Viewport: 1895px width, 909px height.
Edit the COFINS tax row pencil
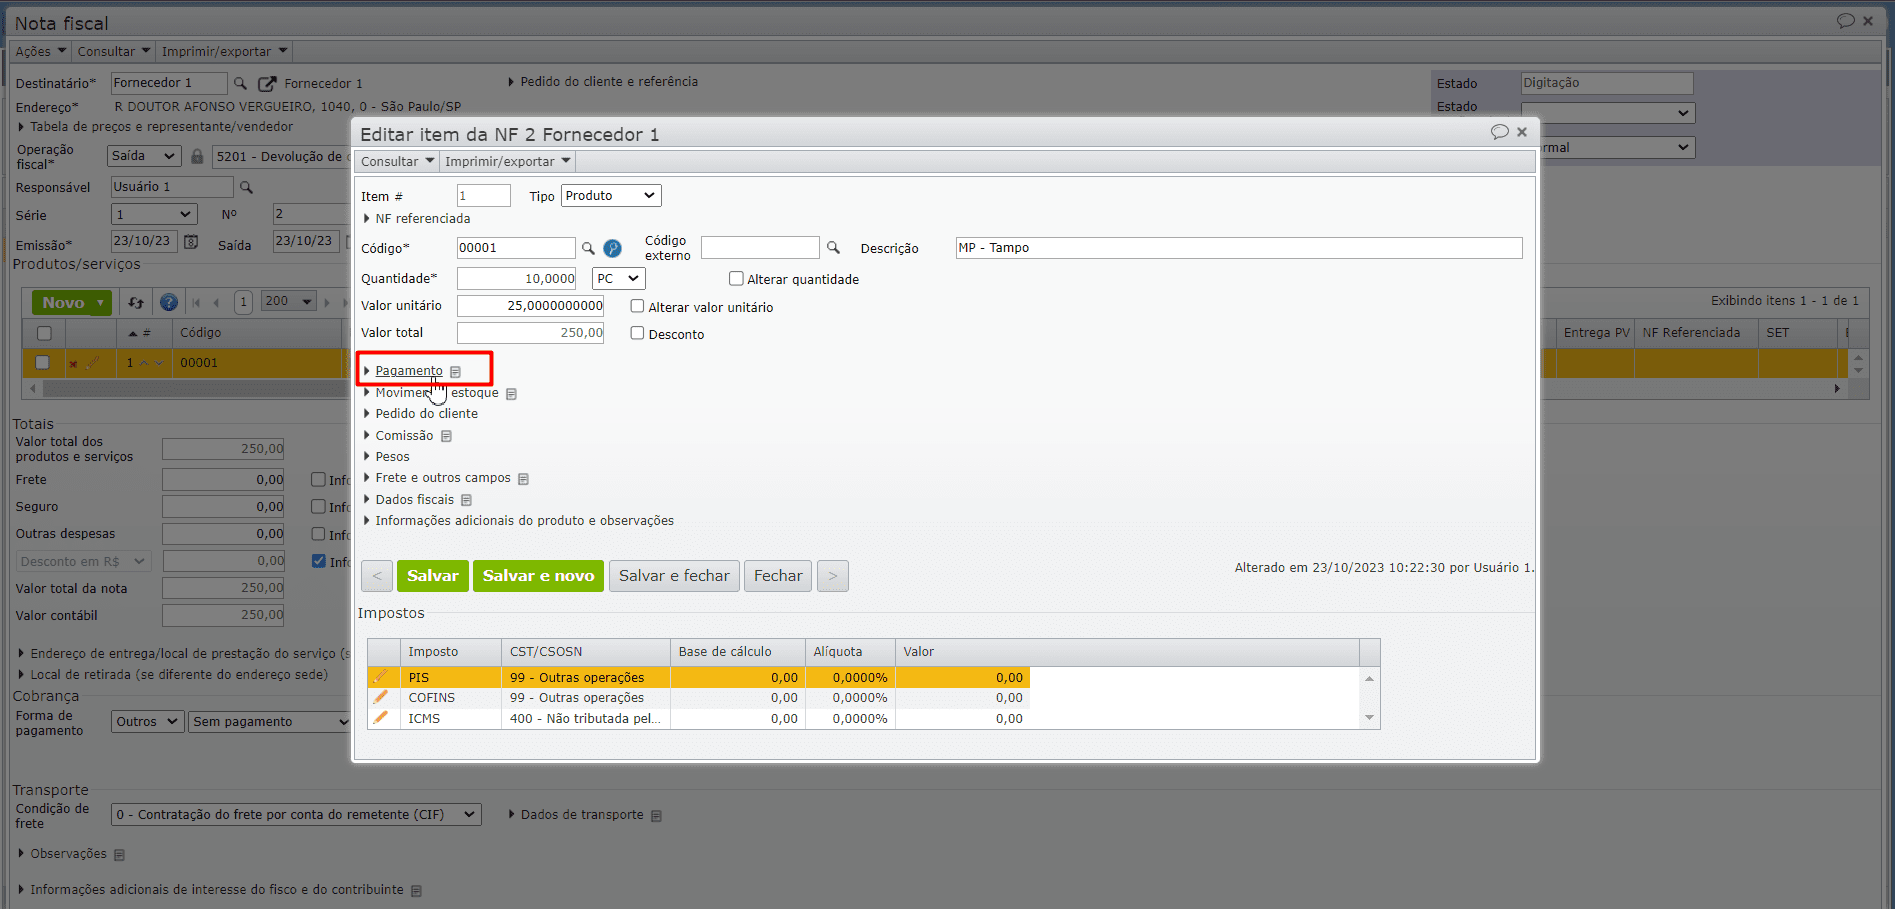pos(380,698)
